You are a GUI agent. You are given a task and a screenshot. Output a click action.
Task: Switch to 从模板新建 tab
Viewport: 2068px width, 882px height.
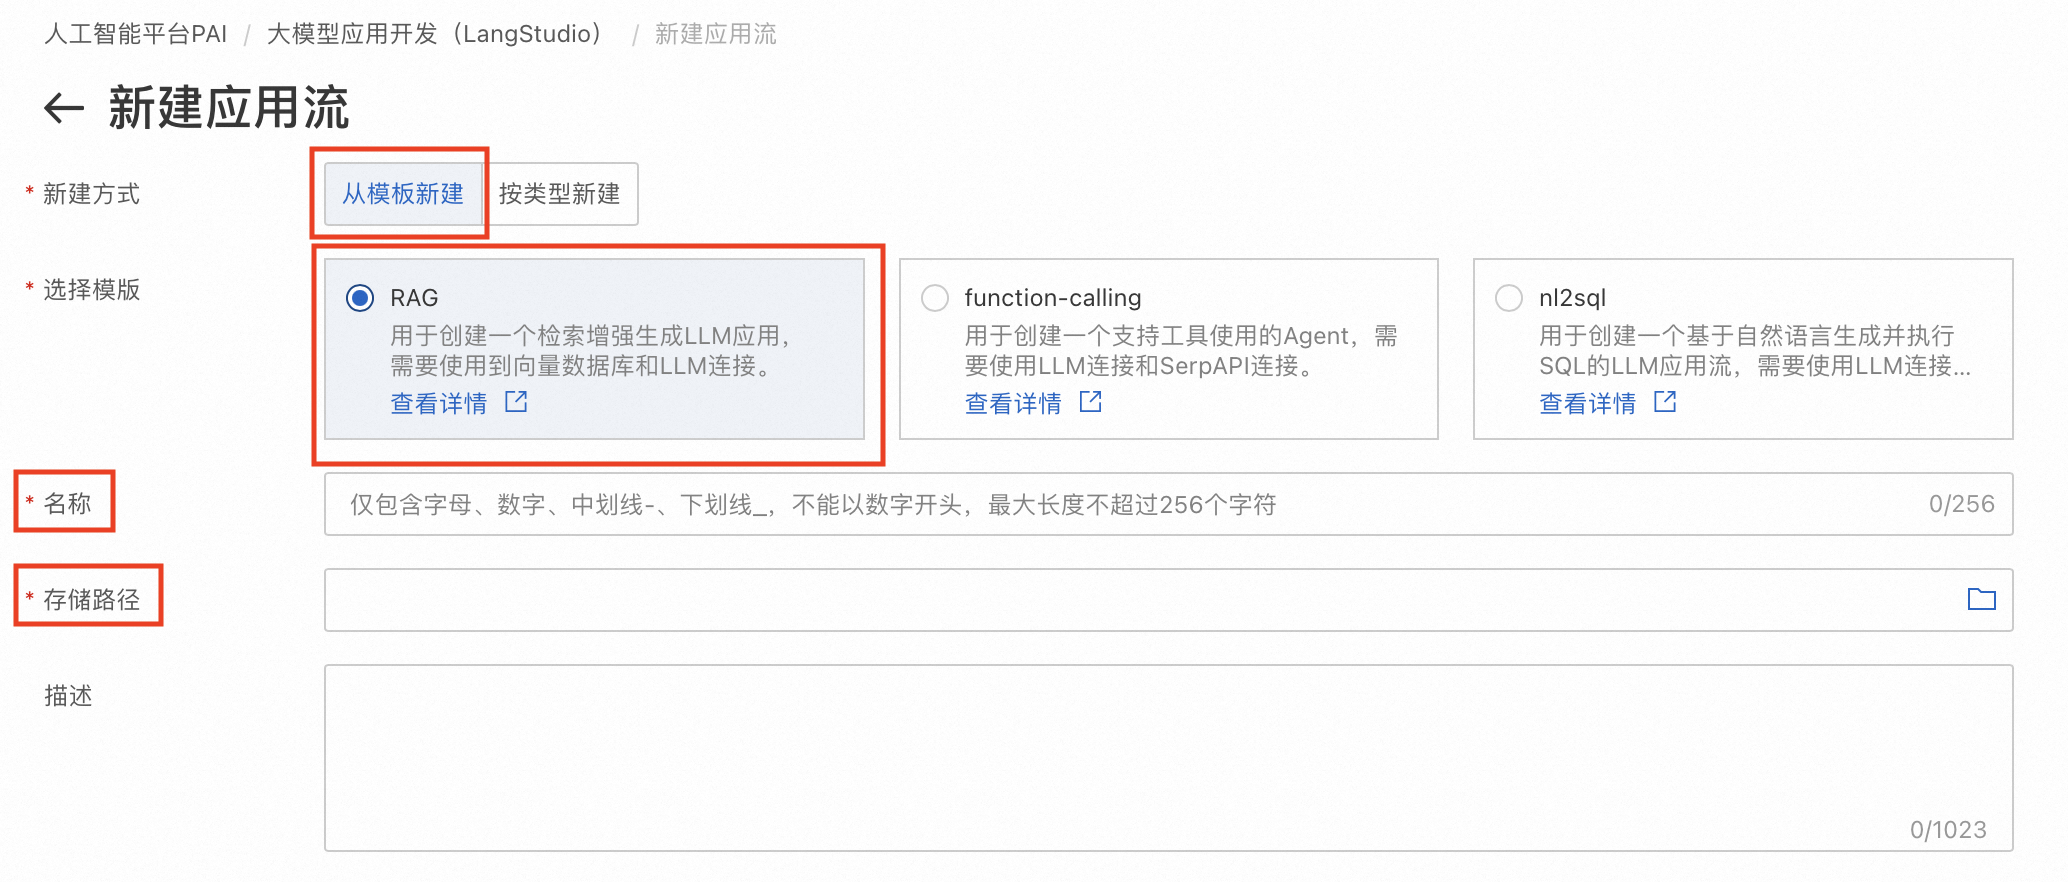tap(403, 194)
